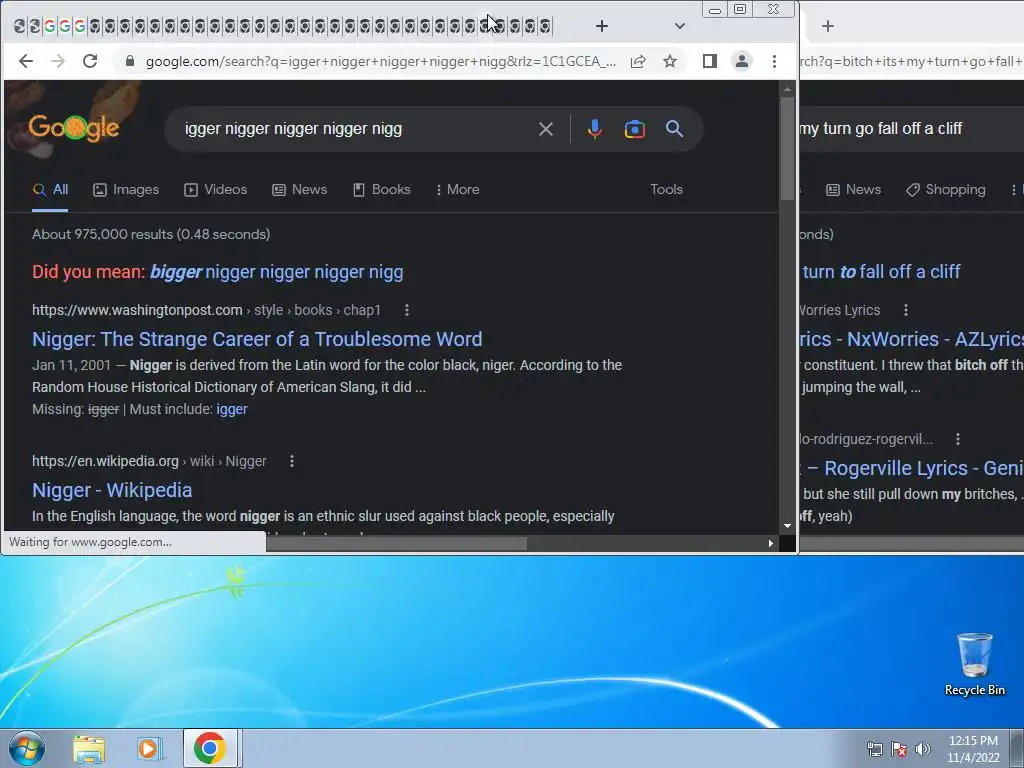
Task: Click the 'Must include' term link
Action: coord(232,409)
